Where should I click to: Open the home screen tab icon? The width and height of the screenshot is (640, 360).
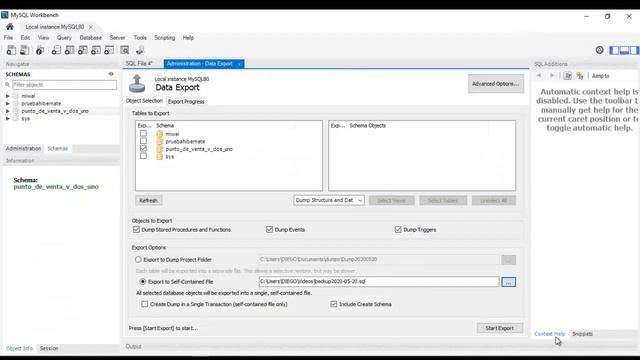[10, 27]
